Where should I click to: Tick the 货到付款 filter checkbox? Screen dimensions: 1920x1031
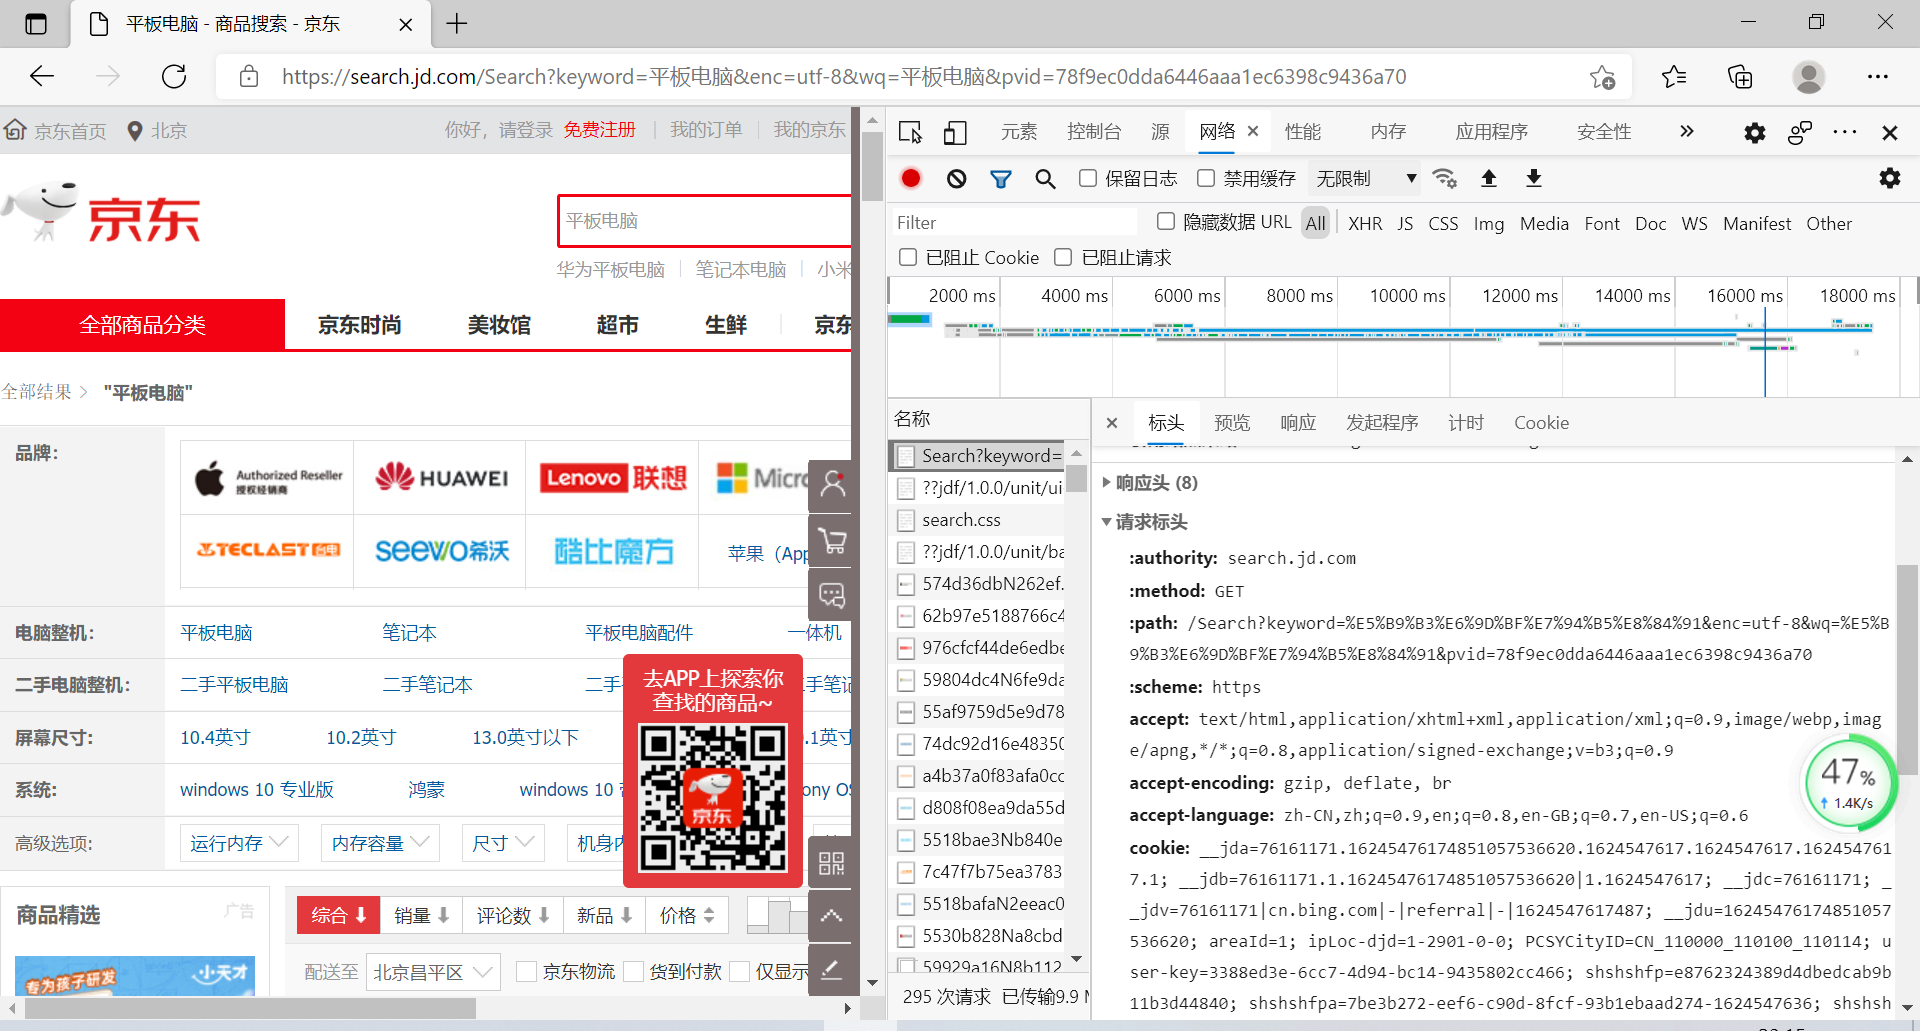[x=633, y=971]
